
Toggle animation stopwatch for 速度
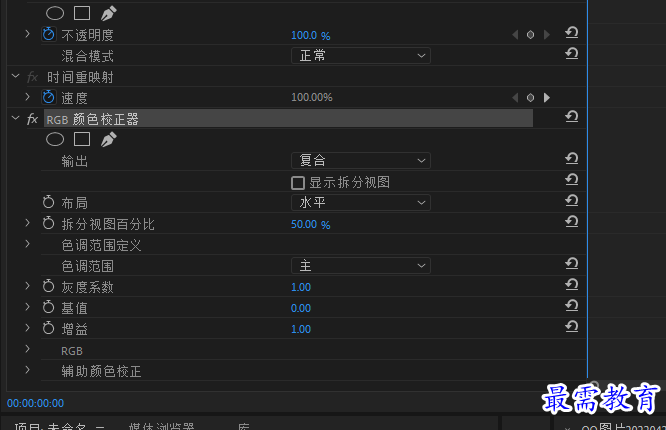pyautogui.click(x=48, y=97)
